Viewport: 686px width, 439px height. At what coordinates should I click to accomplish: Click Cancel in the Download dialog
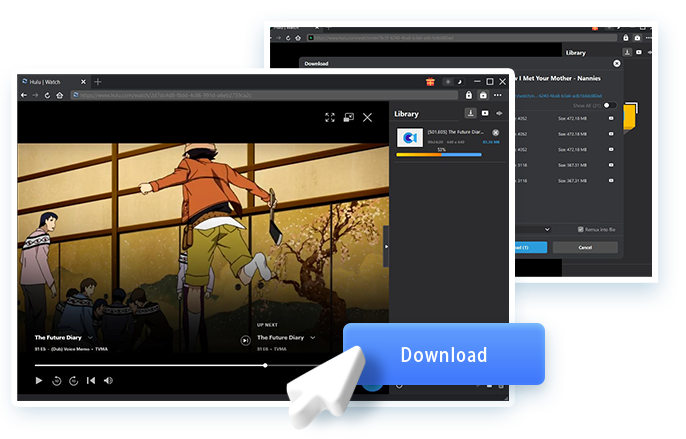coord(585,248)
